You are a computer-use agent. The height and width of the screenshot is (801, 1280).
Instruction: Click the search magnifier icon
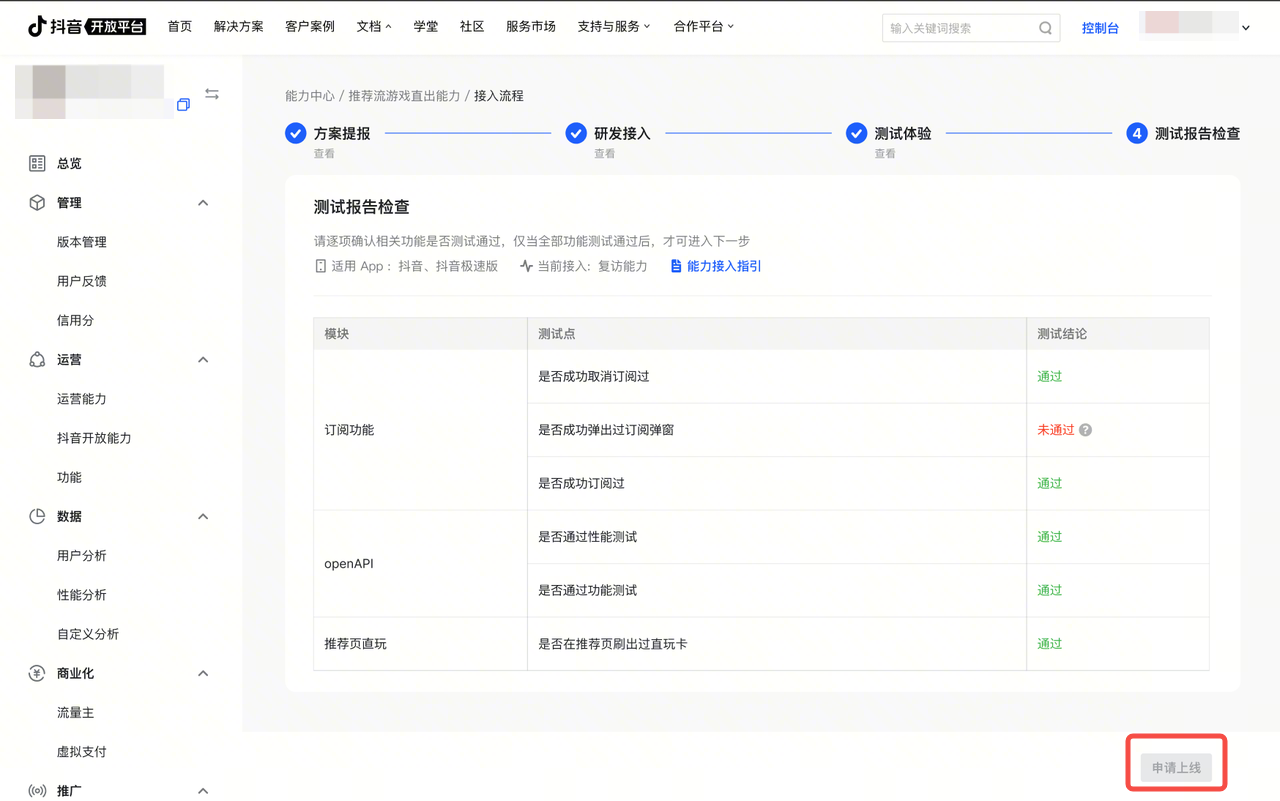pyautogui.click(x=1045, y=28)
